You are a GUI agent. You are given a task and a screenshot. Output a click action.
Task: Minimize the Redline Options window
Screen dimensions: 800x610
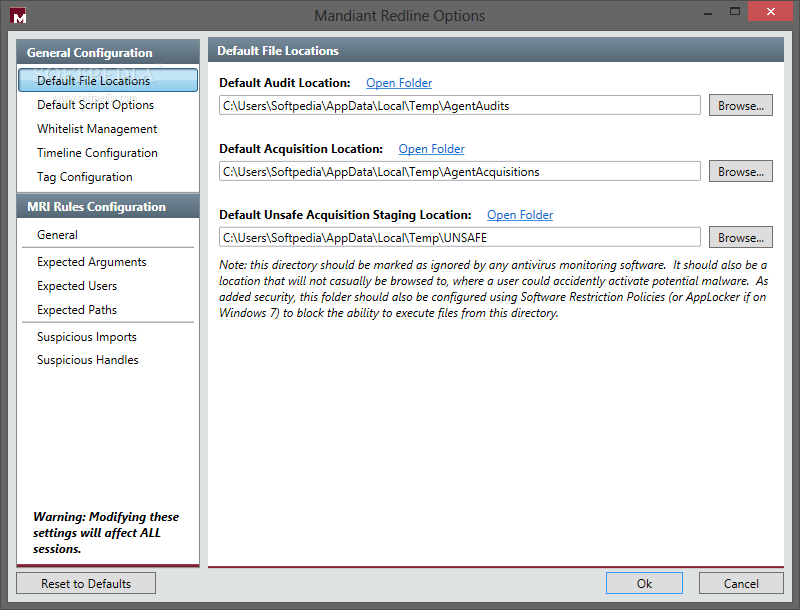point(708,13)
